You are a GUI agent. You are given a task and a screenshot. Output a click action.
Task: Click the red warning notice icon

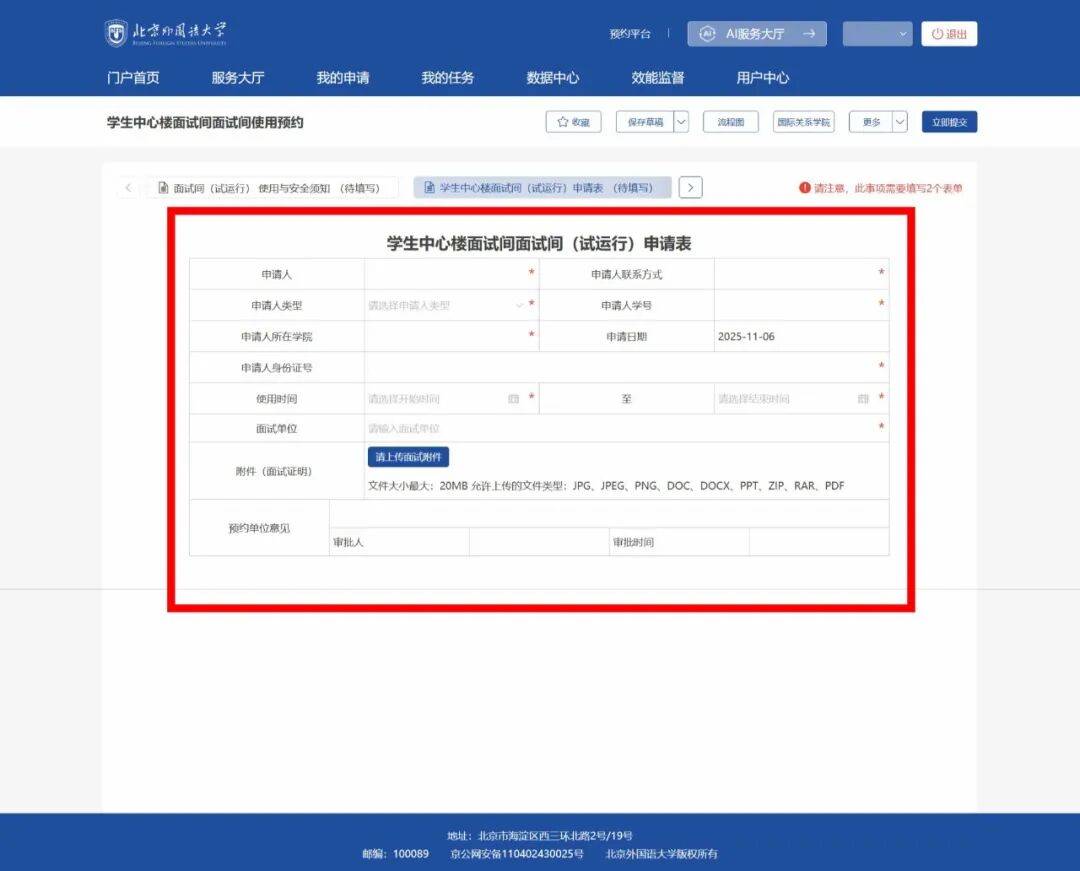[805, 188]
